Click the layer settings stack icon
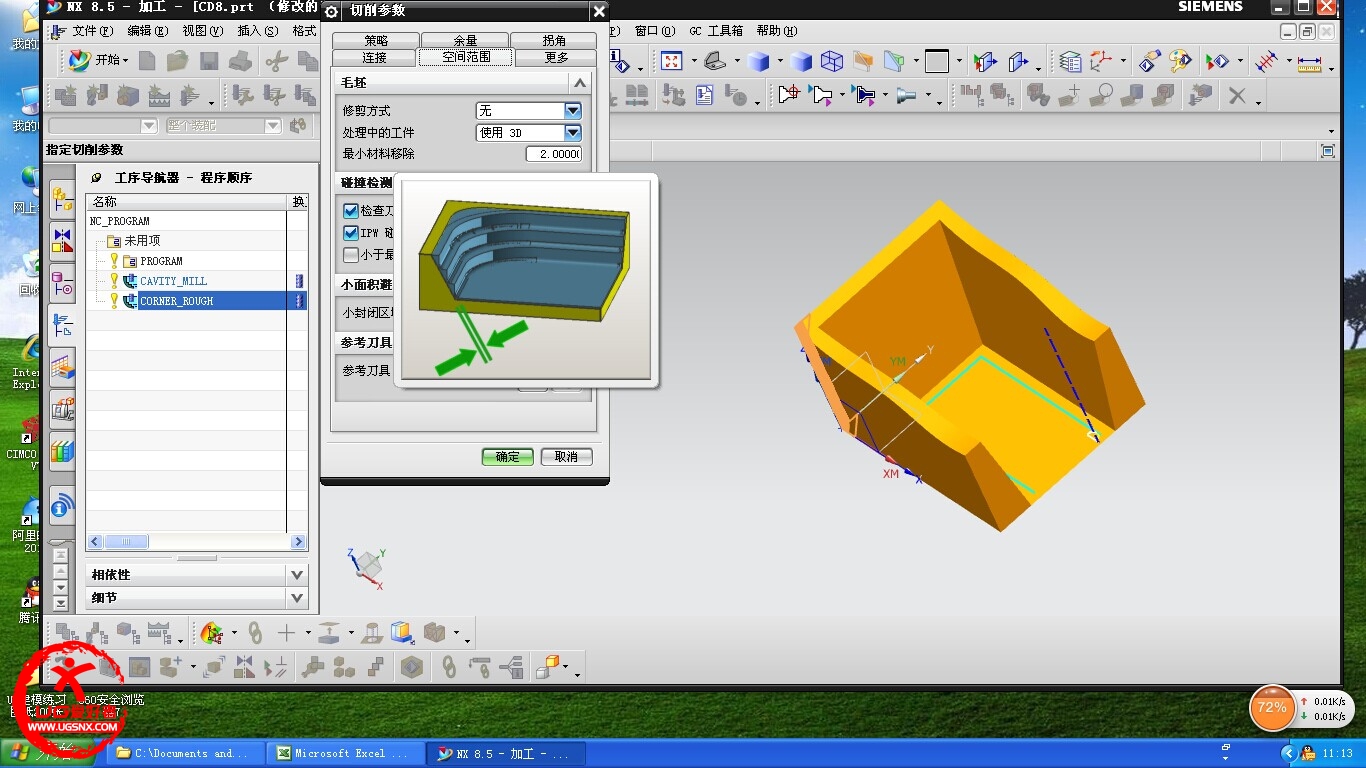1366x768 pixels. pyautogui.click(x=1071, y=62)
